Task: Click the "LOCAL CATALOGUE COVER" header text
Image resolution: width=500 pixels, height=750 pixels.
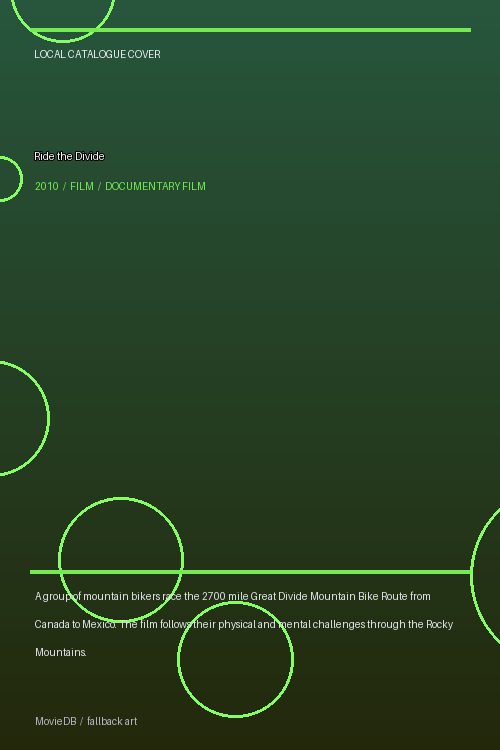Action: click(97, 55)
